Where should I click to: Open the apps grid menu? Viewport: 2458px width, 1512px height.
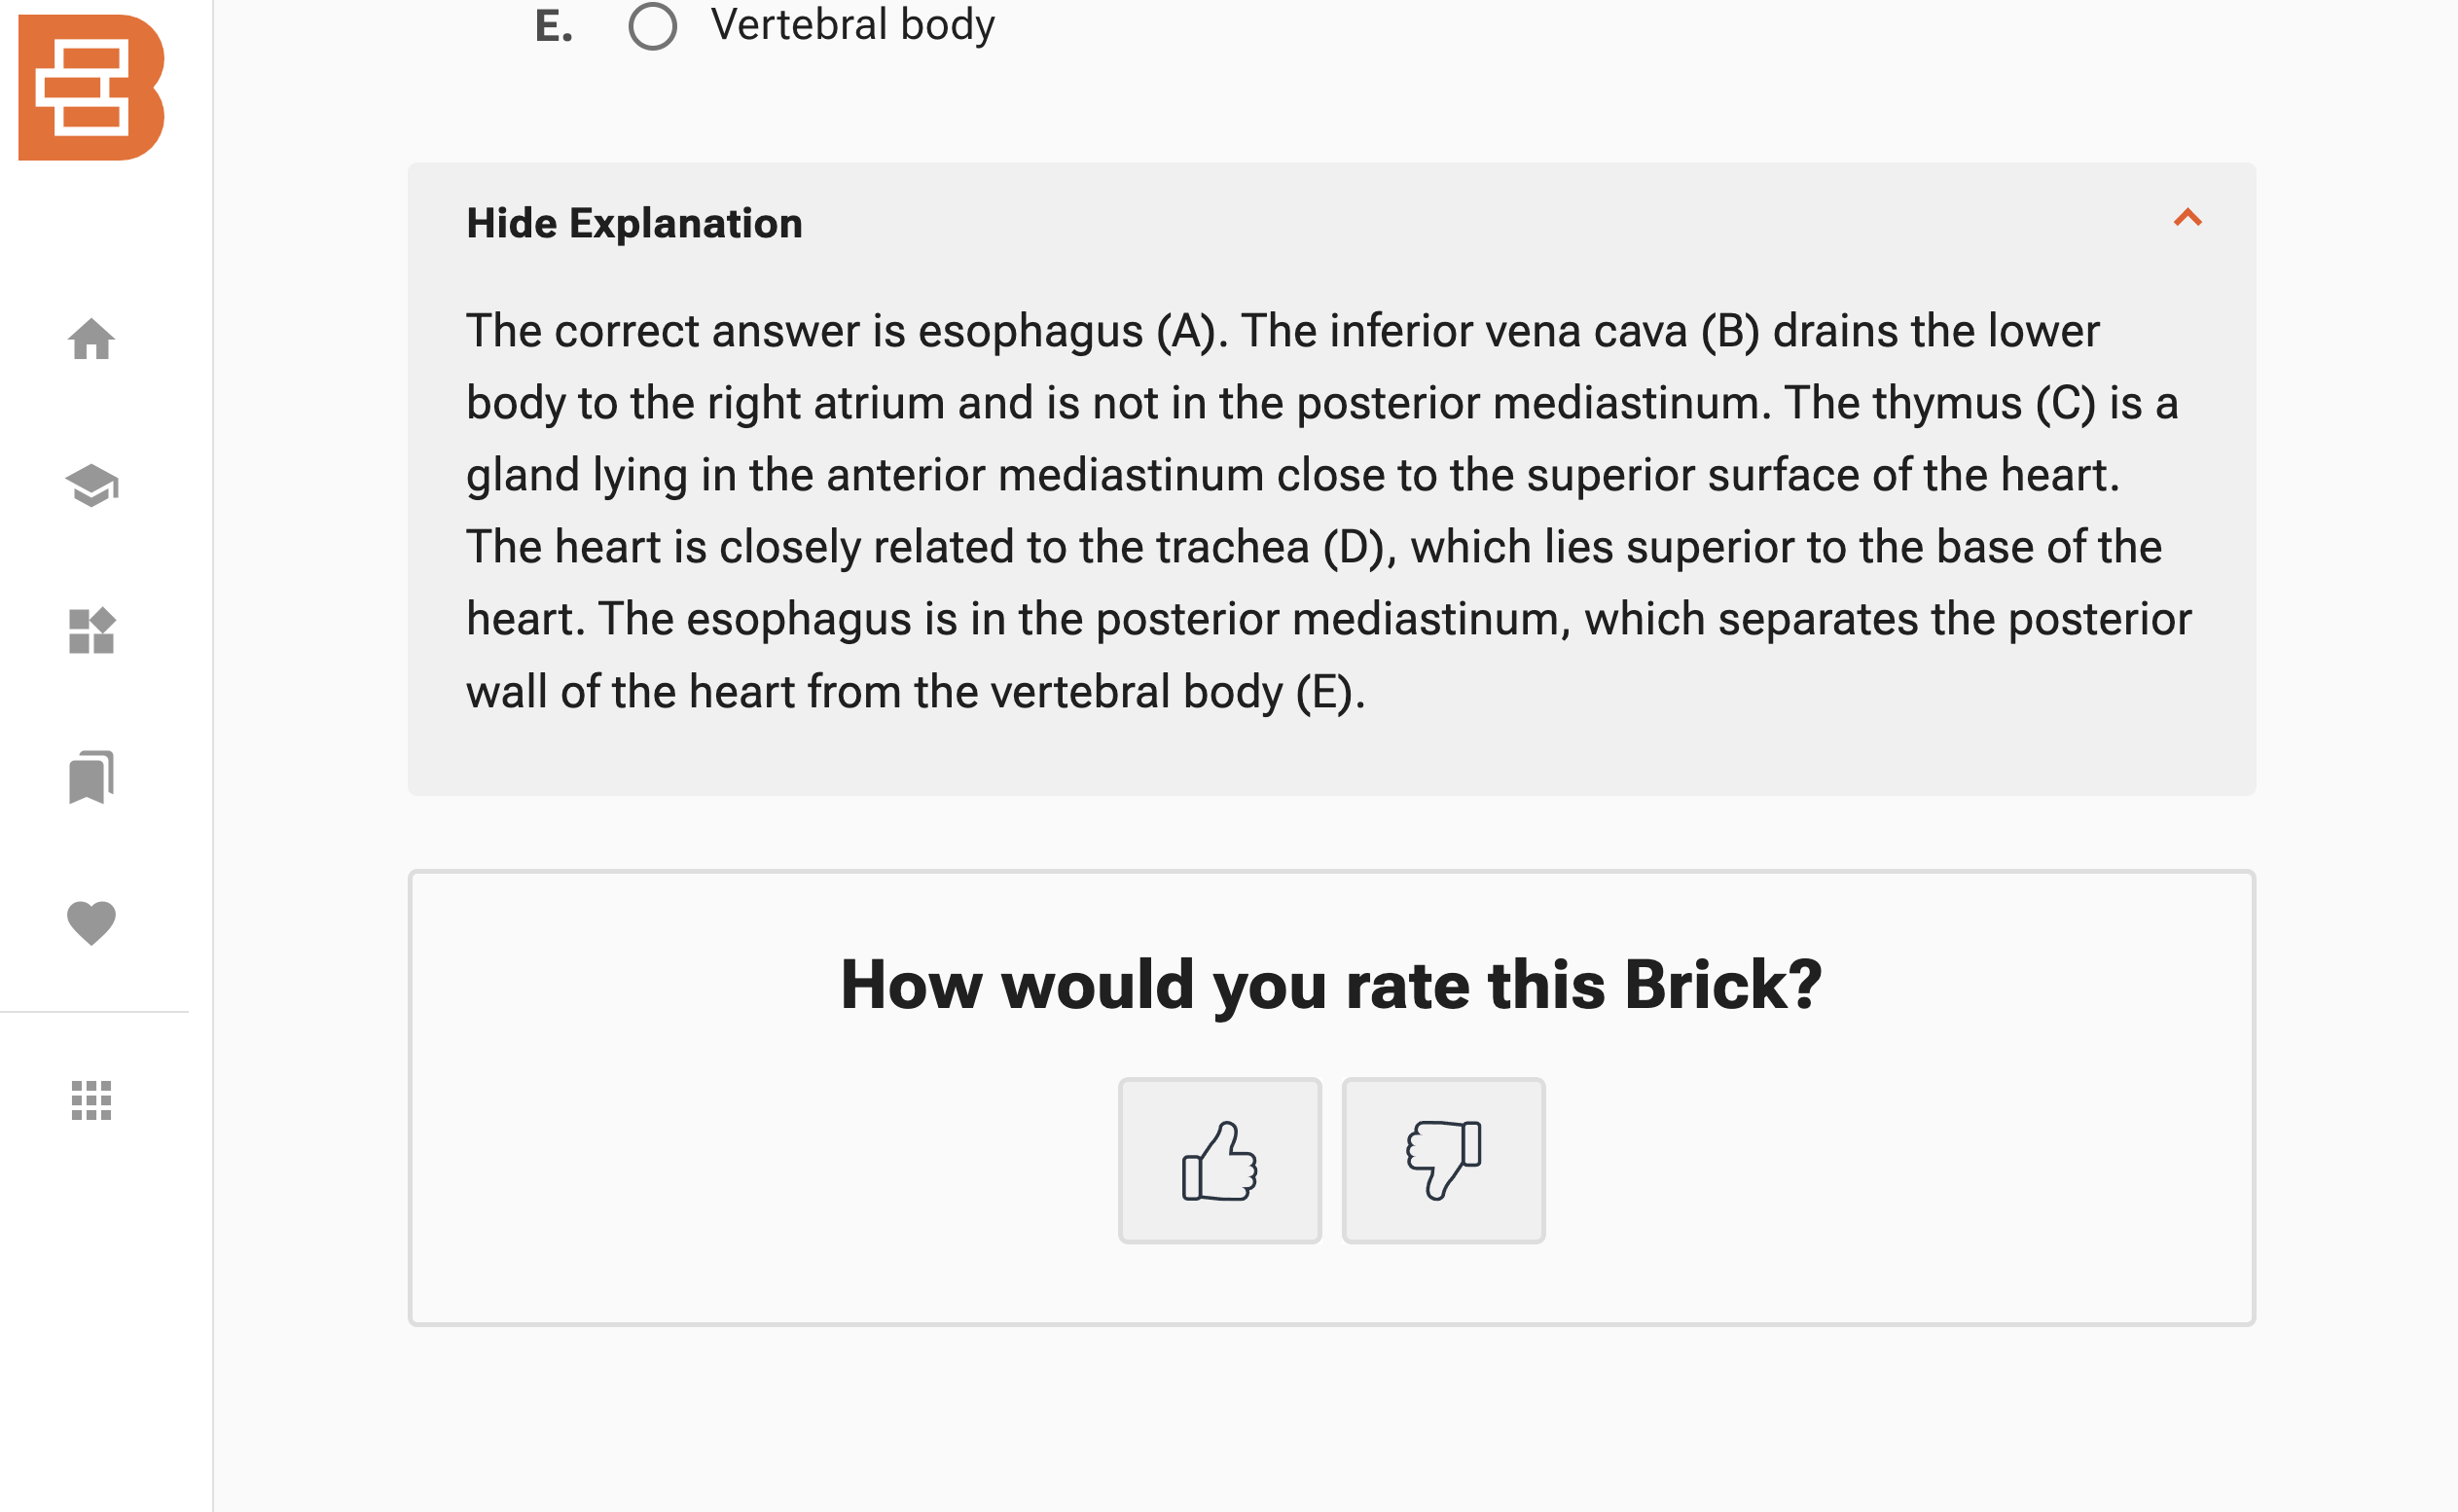click(91, 1101)
